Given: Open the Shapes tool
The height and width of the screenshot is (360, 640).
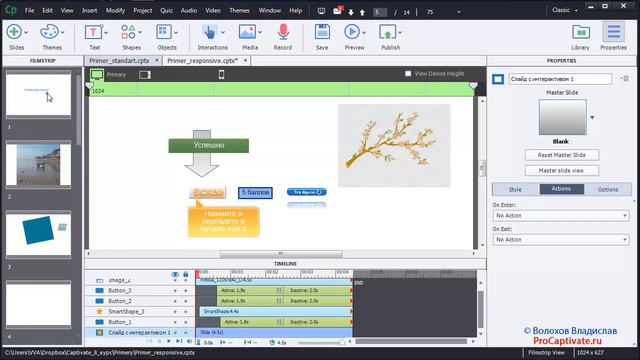Looking at the screenshot, I should point(128,32).
